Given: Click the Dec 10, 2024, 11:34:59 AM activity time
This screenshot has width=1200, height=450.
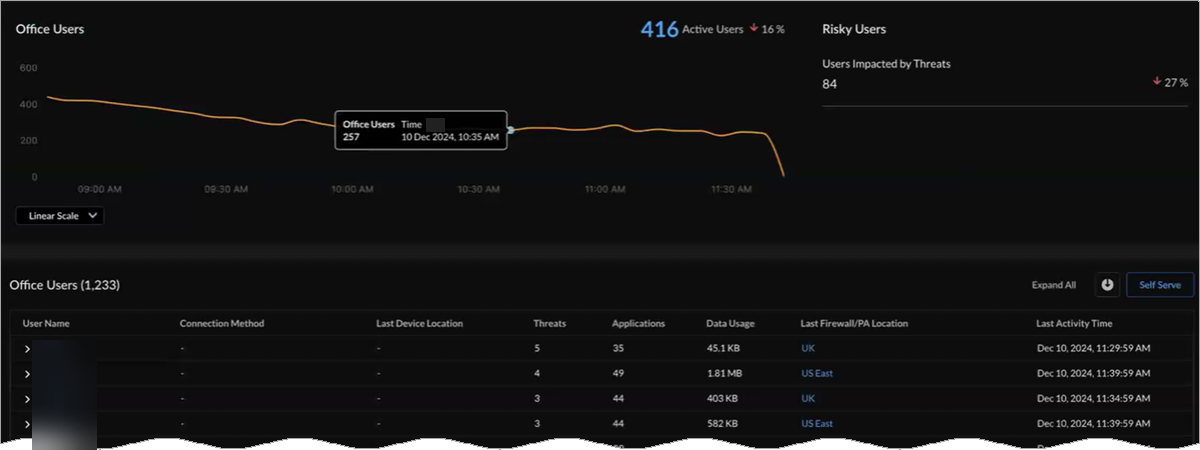Looking at the screenshot, I should 1094,398.
